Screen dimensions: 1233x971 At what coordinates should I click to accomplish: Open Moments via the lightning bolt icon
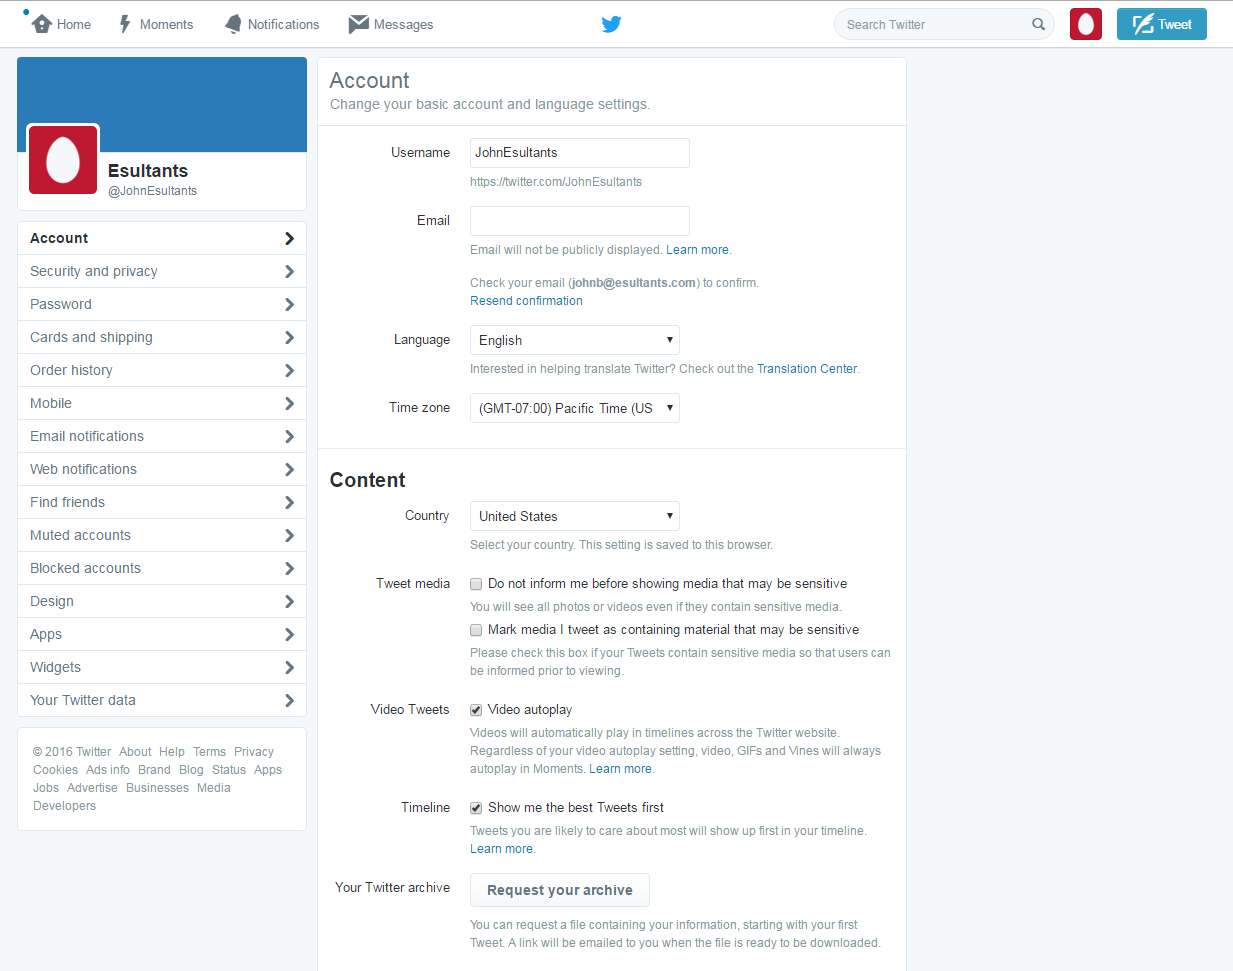(x=125, y=24)
